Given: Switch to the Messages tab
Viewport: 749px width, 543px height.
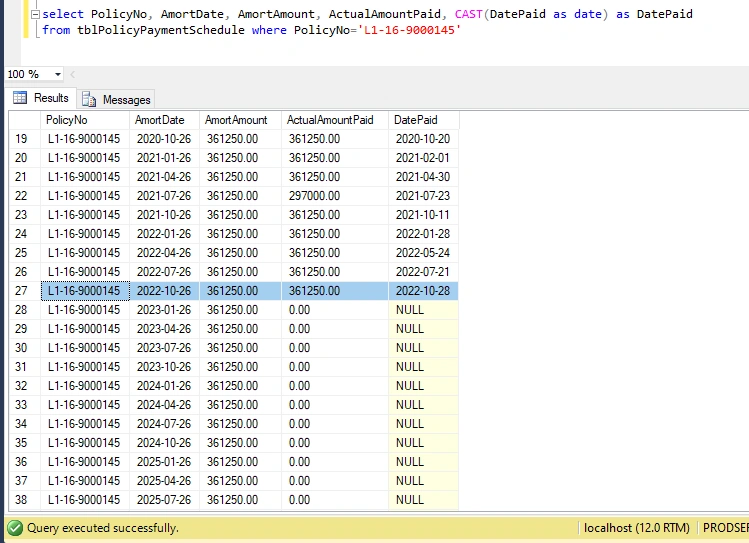Looking at the screenshot, I should pyautogui.click(x=116, y=99).
